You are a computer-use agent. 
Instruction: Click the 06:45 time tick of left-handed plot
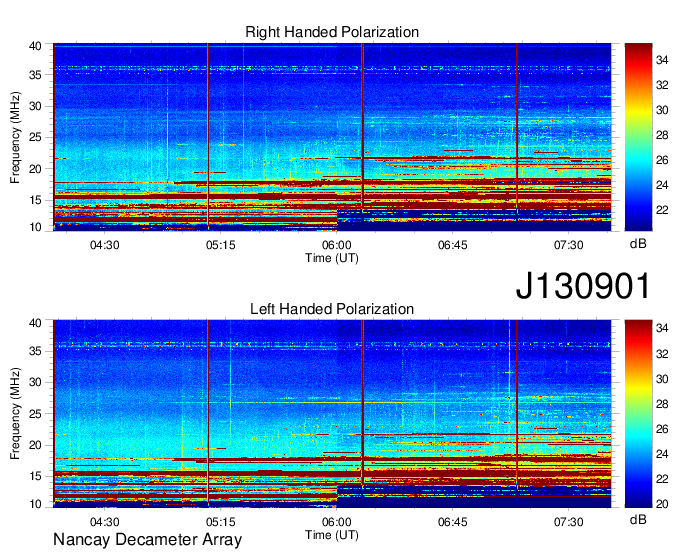pyautogui.click(x=453, y=522)
